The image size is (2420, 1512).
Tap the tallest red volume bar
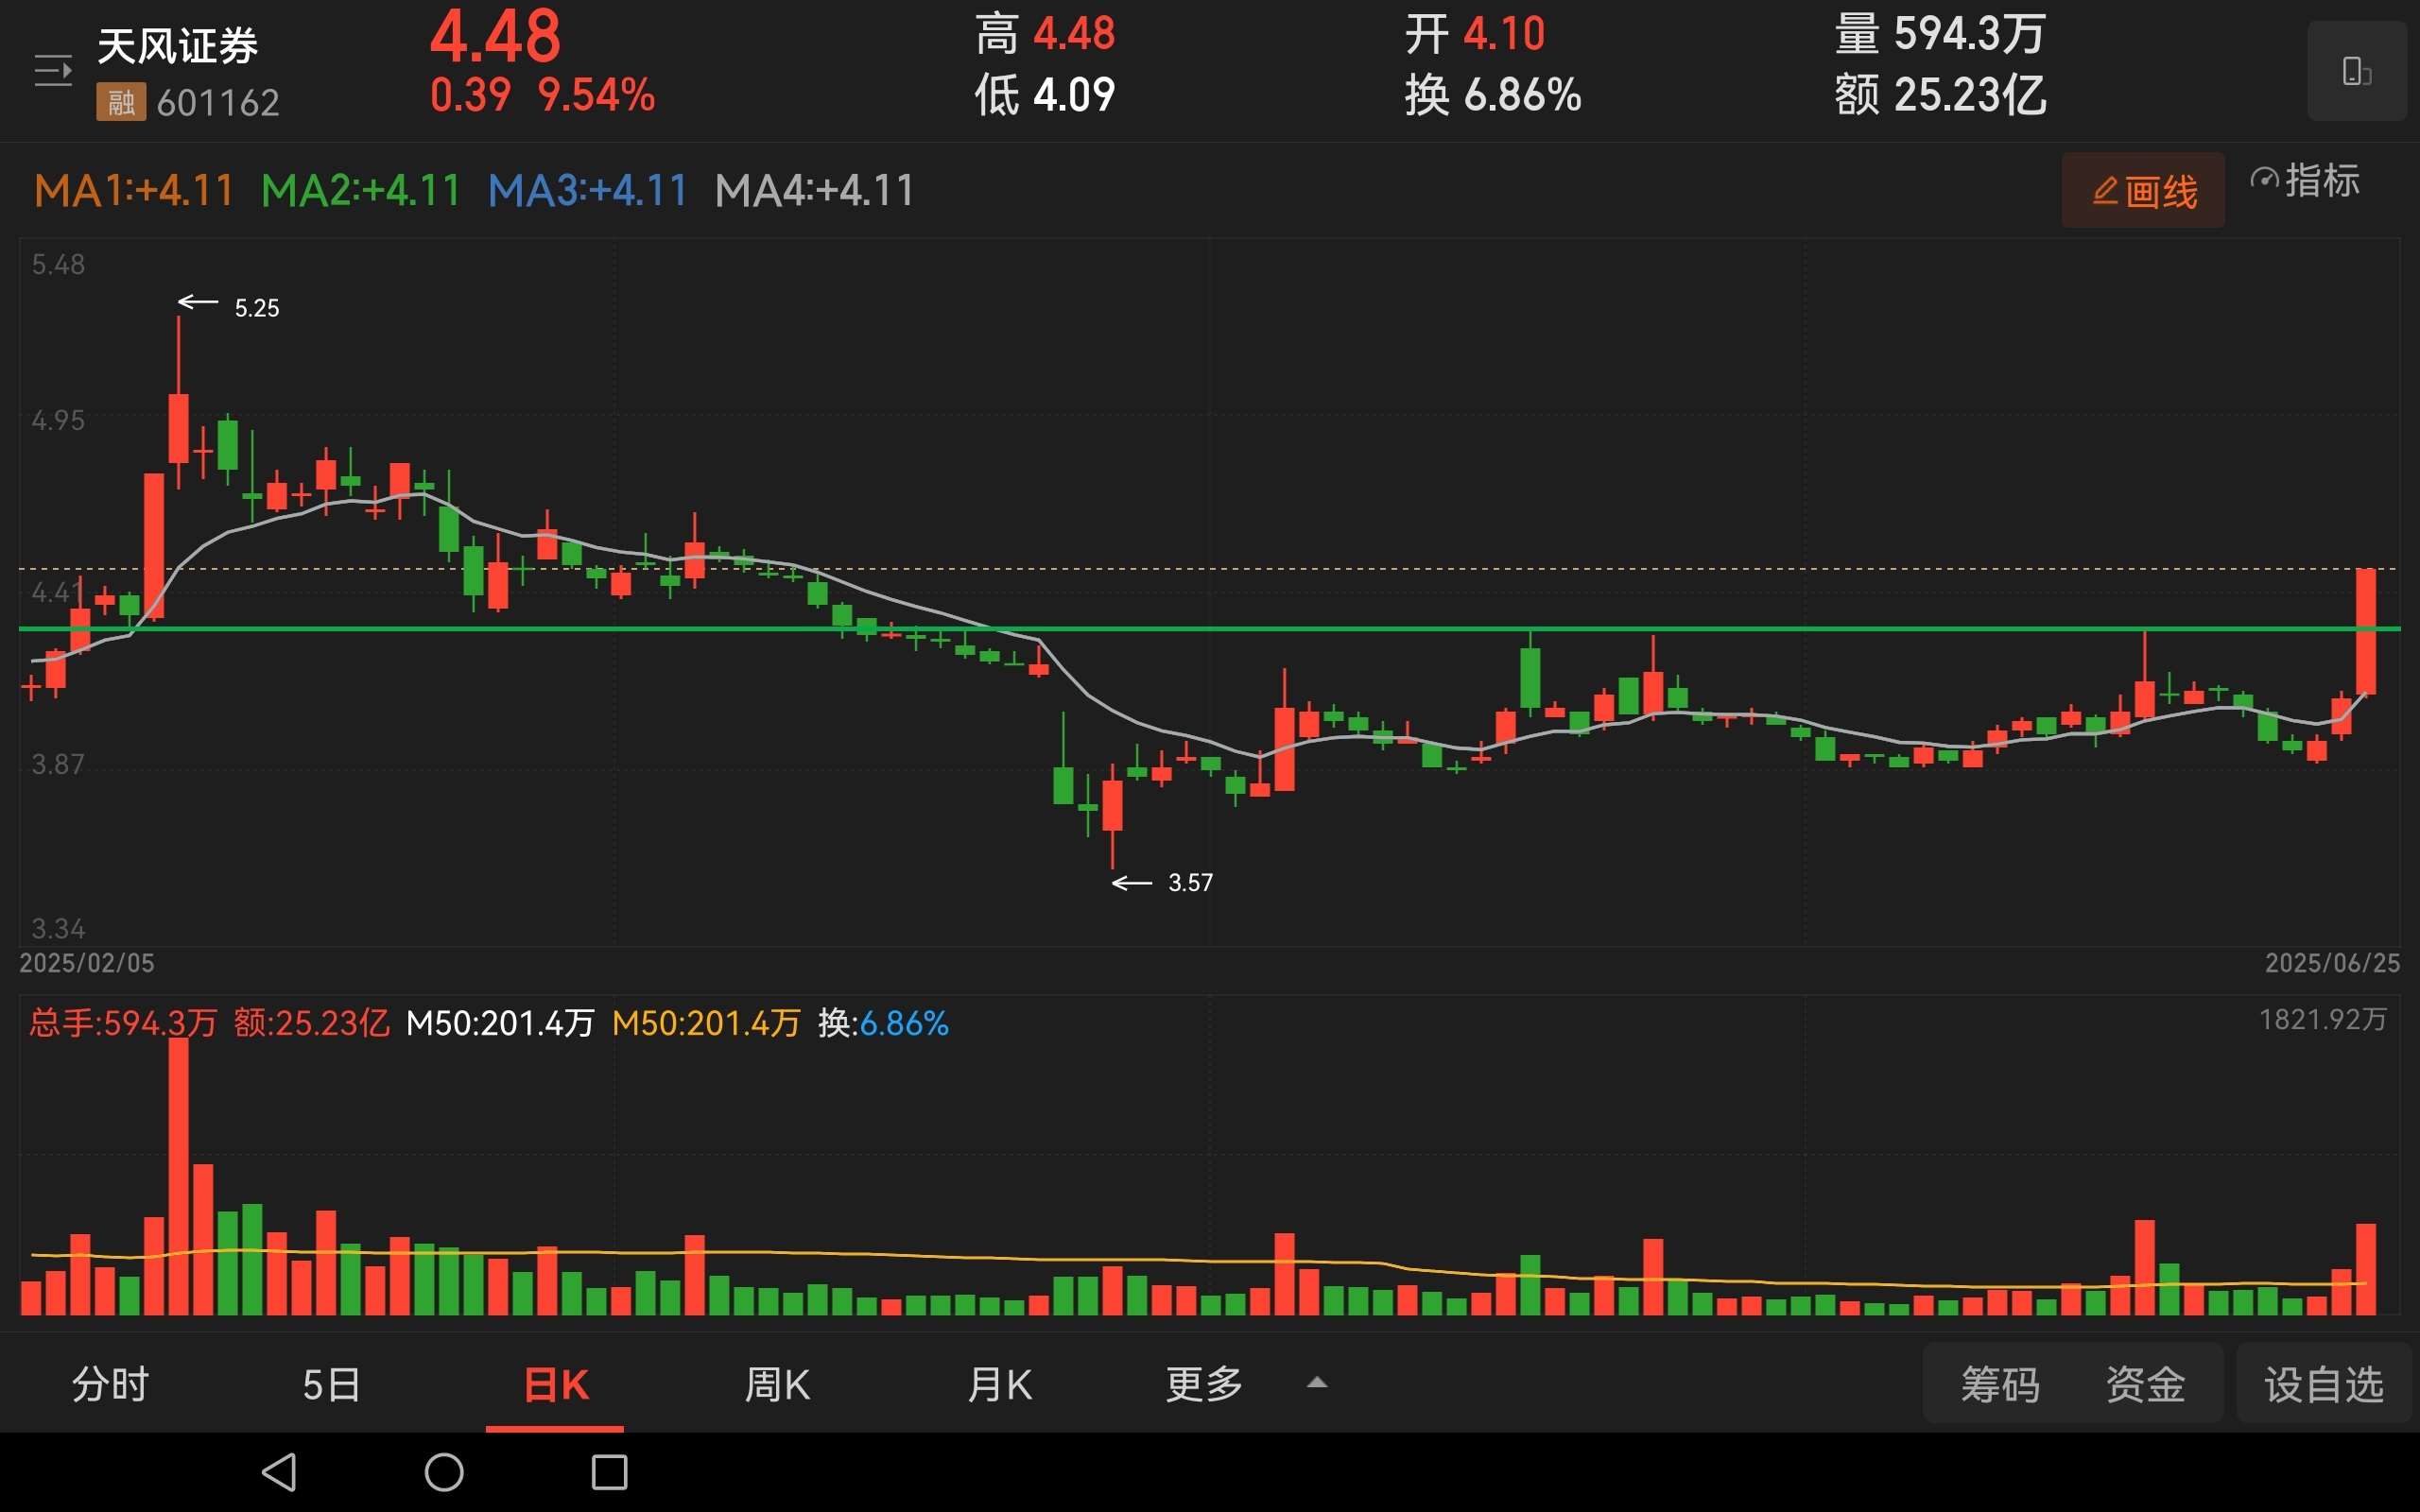tap(179, 1176)
